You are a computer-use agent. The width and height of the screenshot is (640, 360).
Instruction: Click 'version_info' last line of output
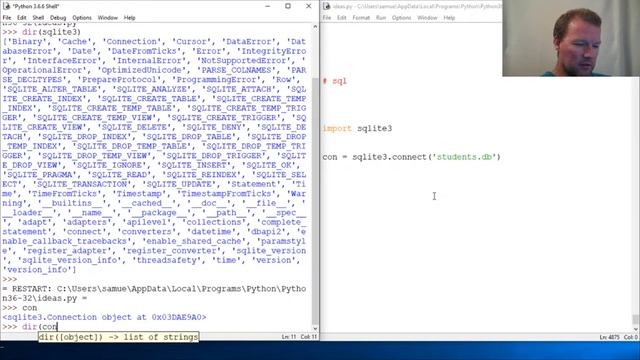coord(39,269)
